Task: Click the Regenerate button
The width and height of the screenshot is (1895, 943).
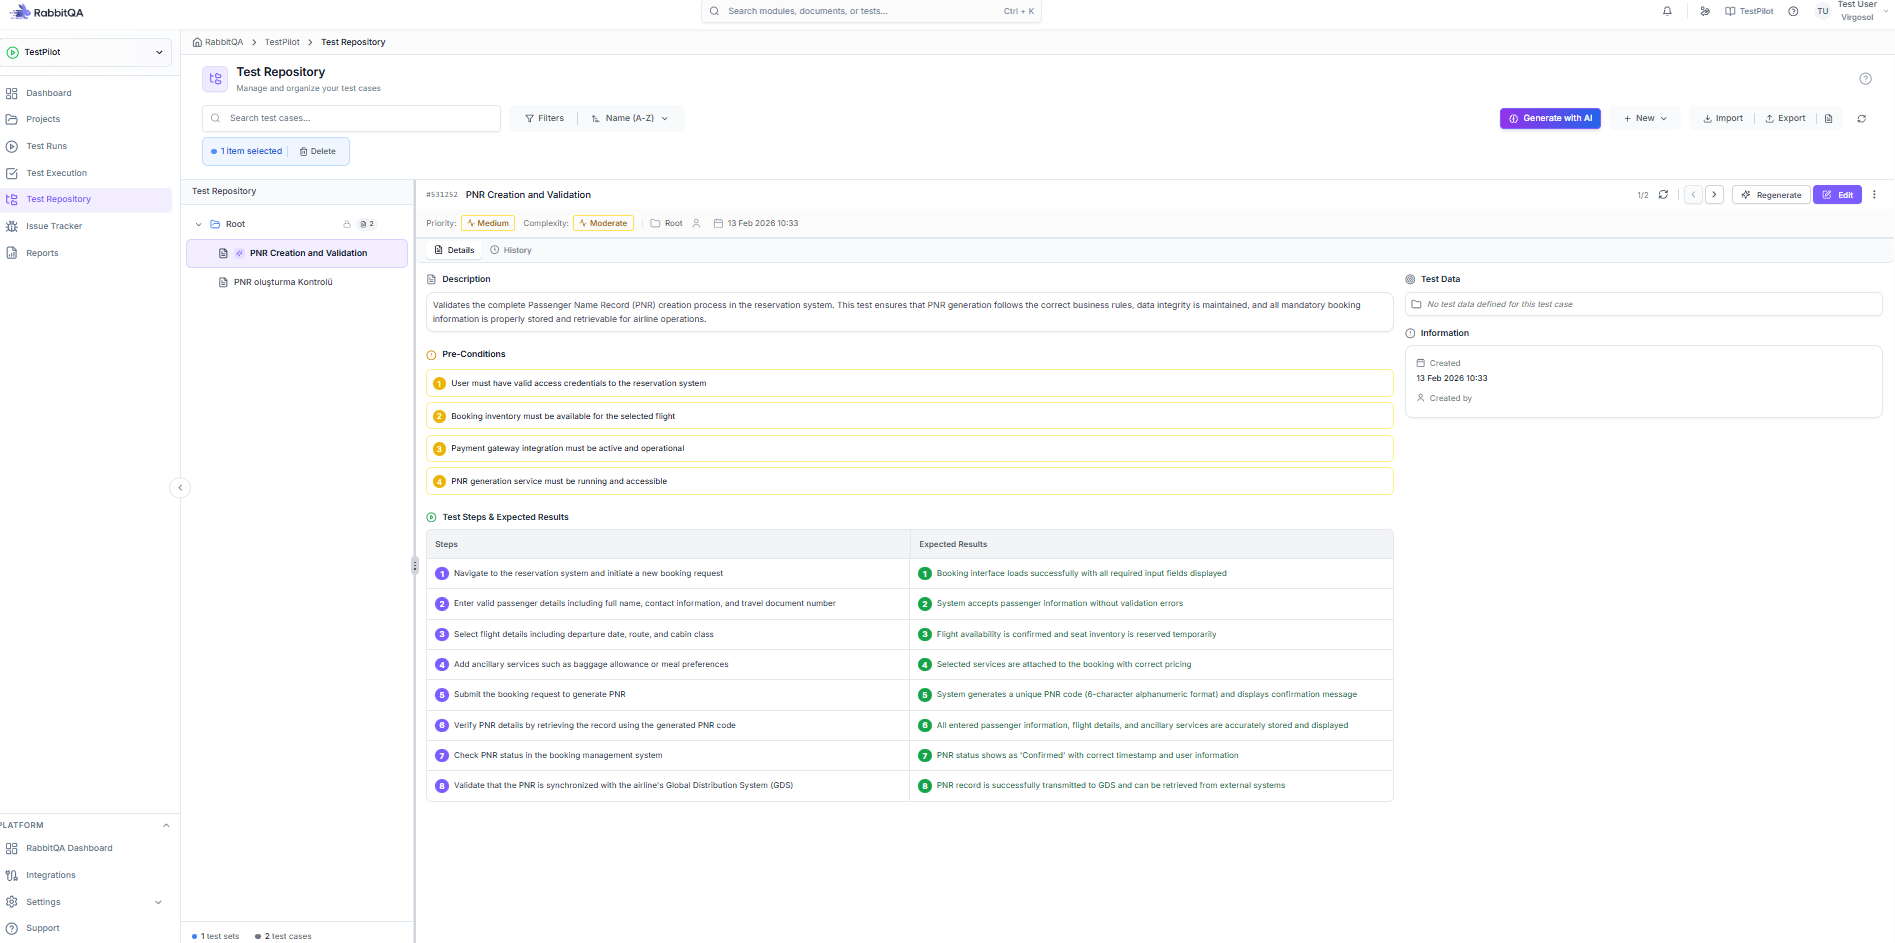Action: click(1771, 195)
